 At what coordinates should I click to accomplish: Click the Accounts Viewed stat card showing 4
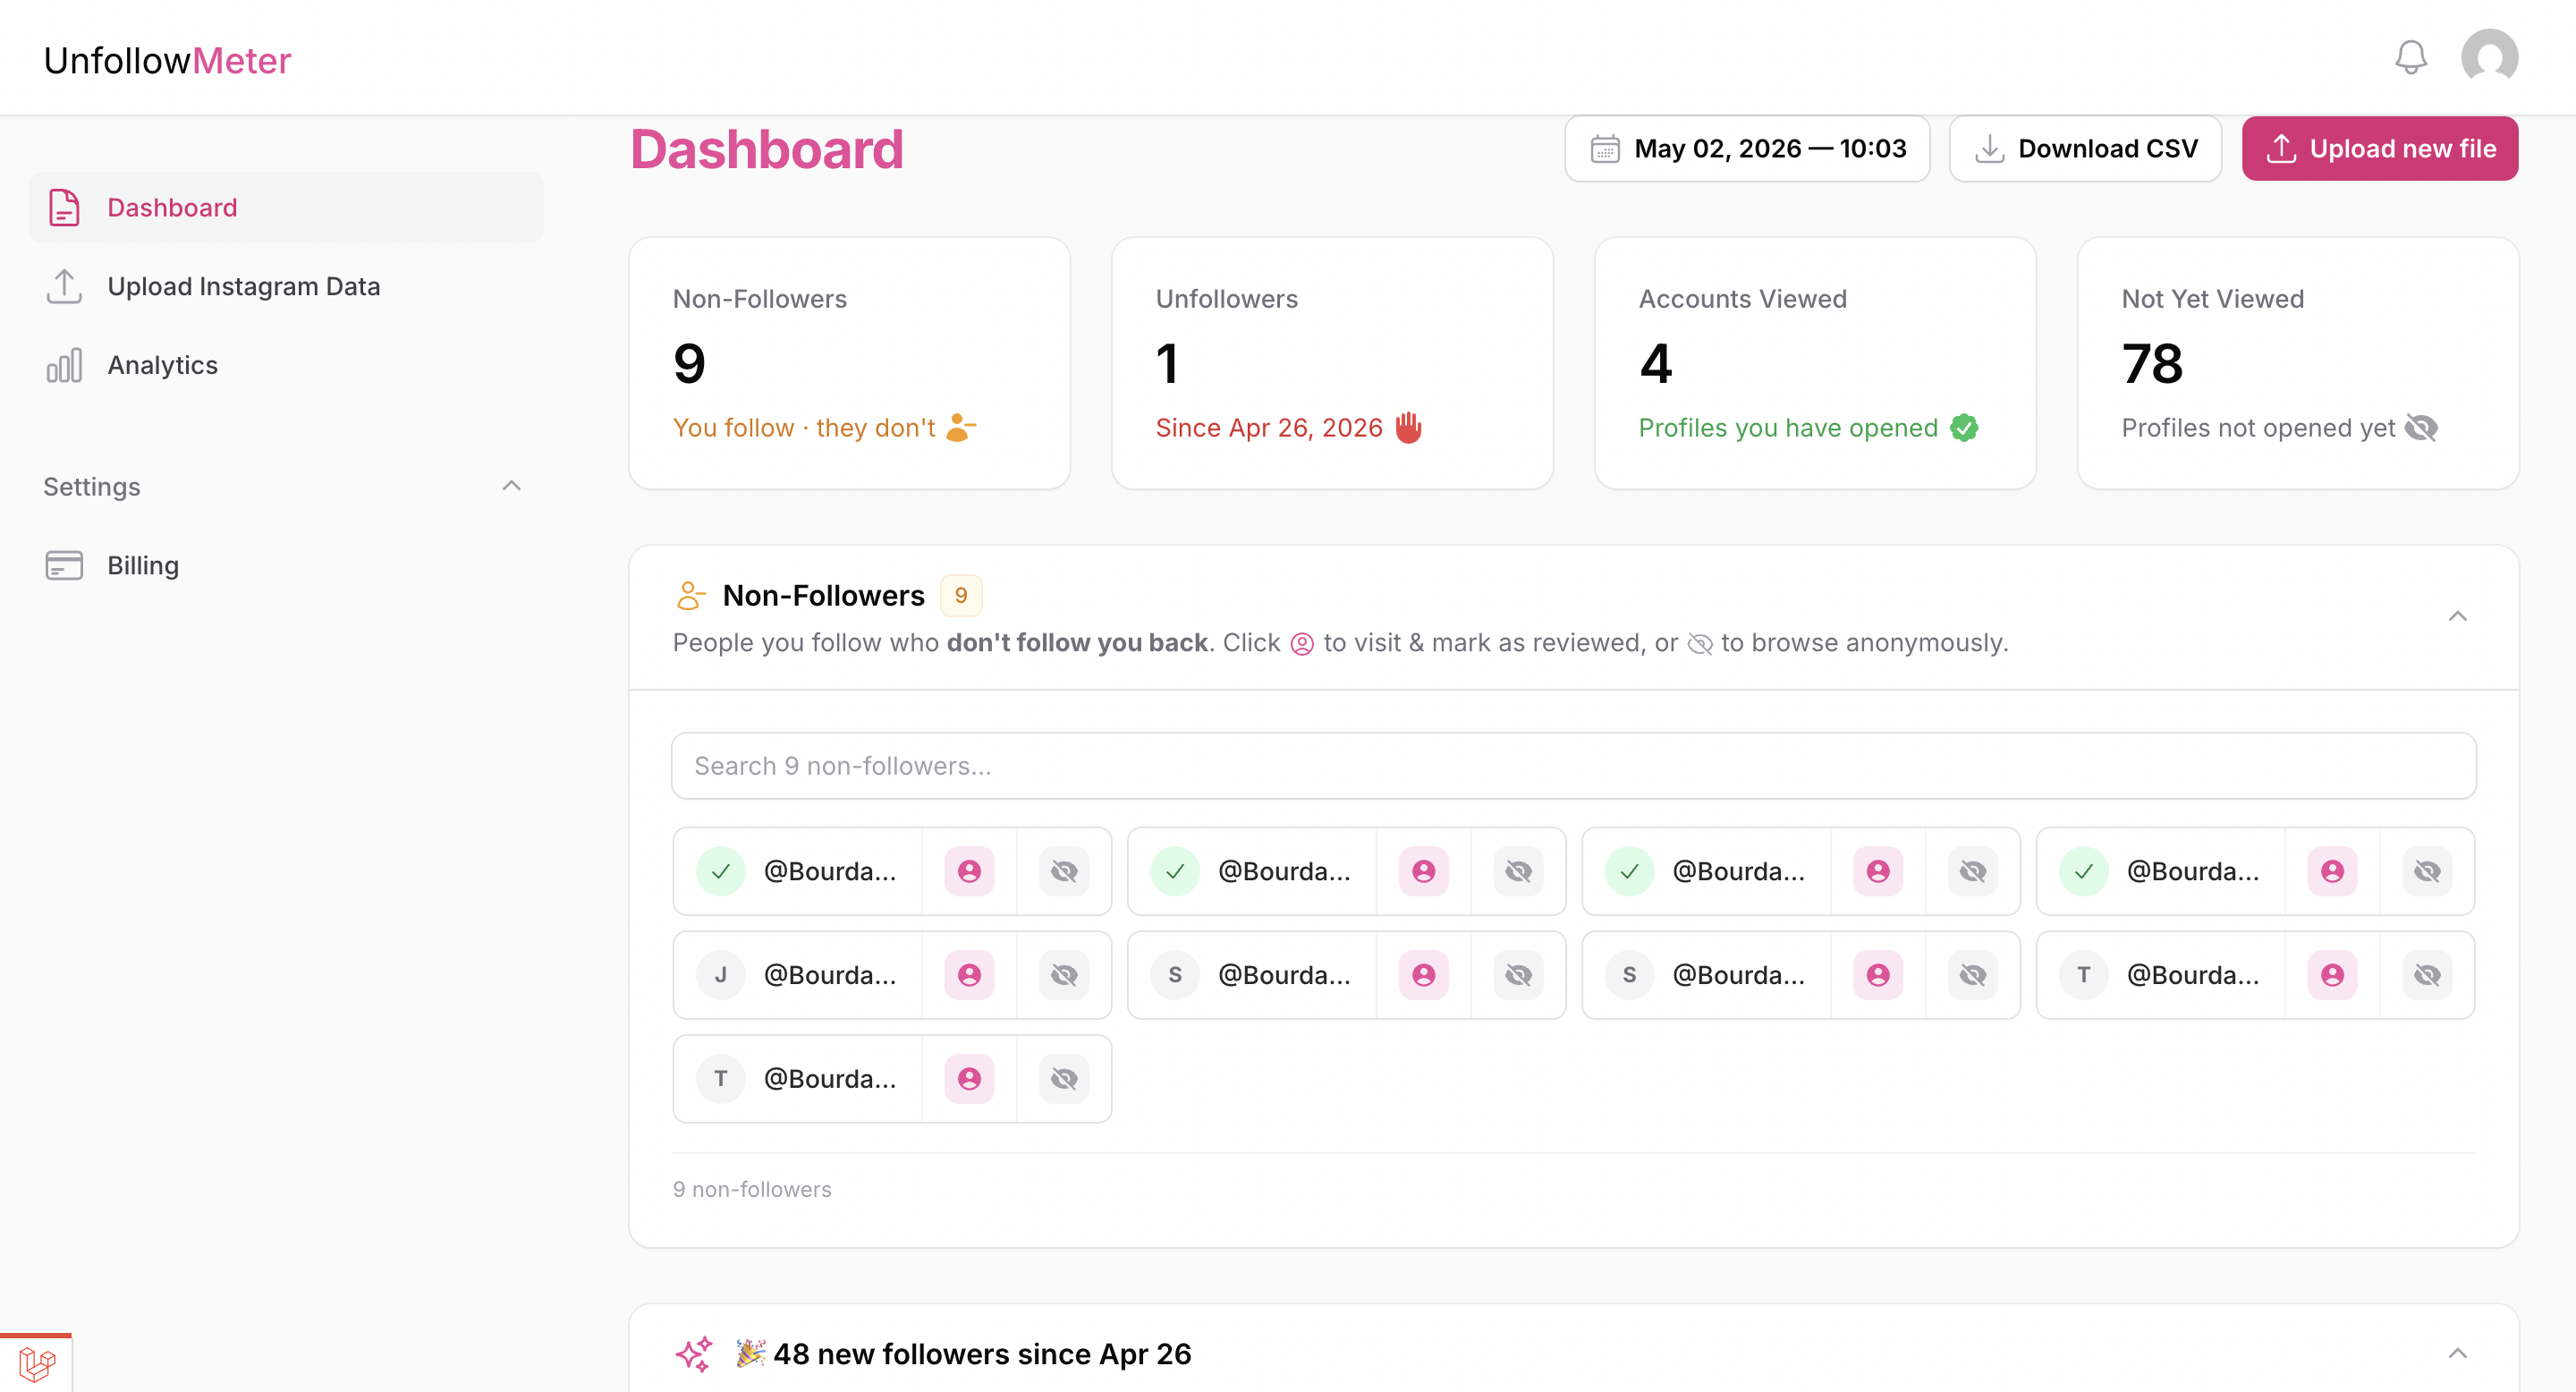click(x=1815, y=363)
